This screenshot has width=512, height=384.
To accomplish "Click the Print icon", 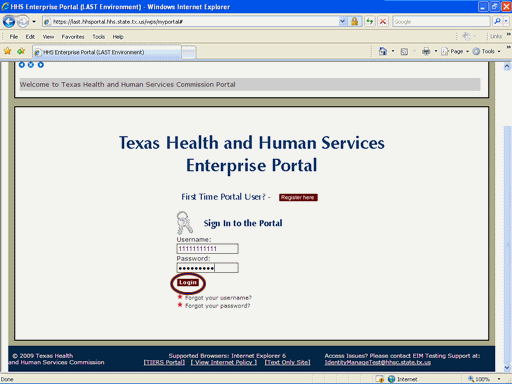I will tap(426, 51).
